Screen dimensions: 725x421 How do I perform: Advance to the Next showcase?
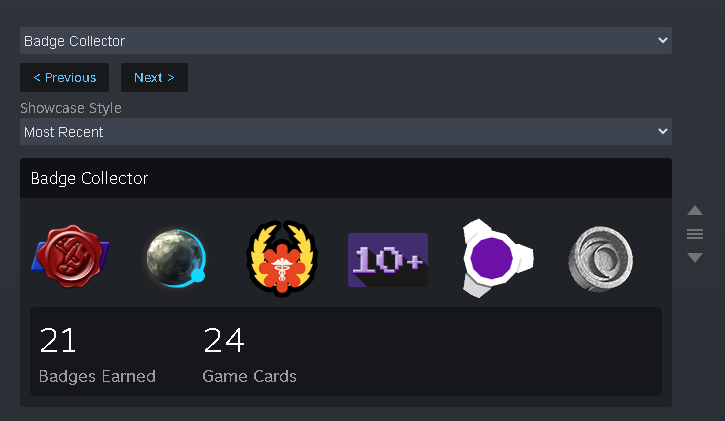coord(154,78)
